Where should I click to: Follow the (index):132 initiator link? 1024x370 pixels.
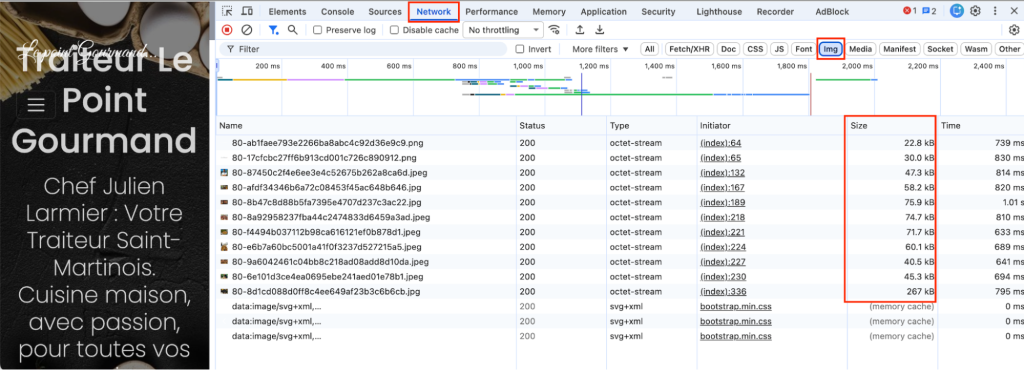722,173
